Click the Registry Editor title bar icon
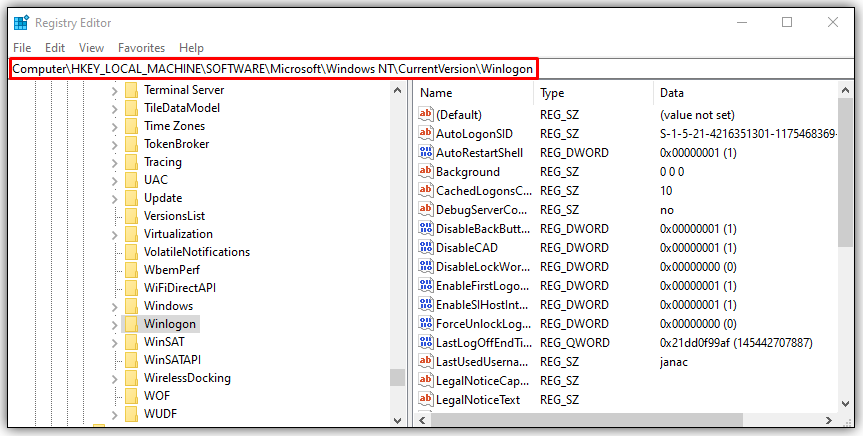Screen dimensions: 863x436 [21, 22]
